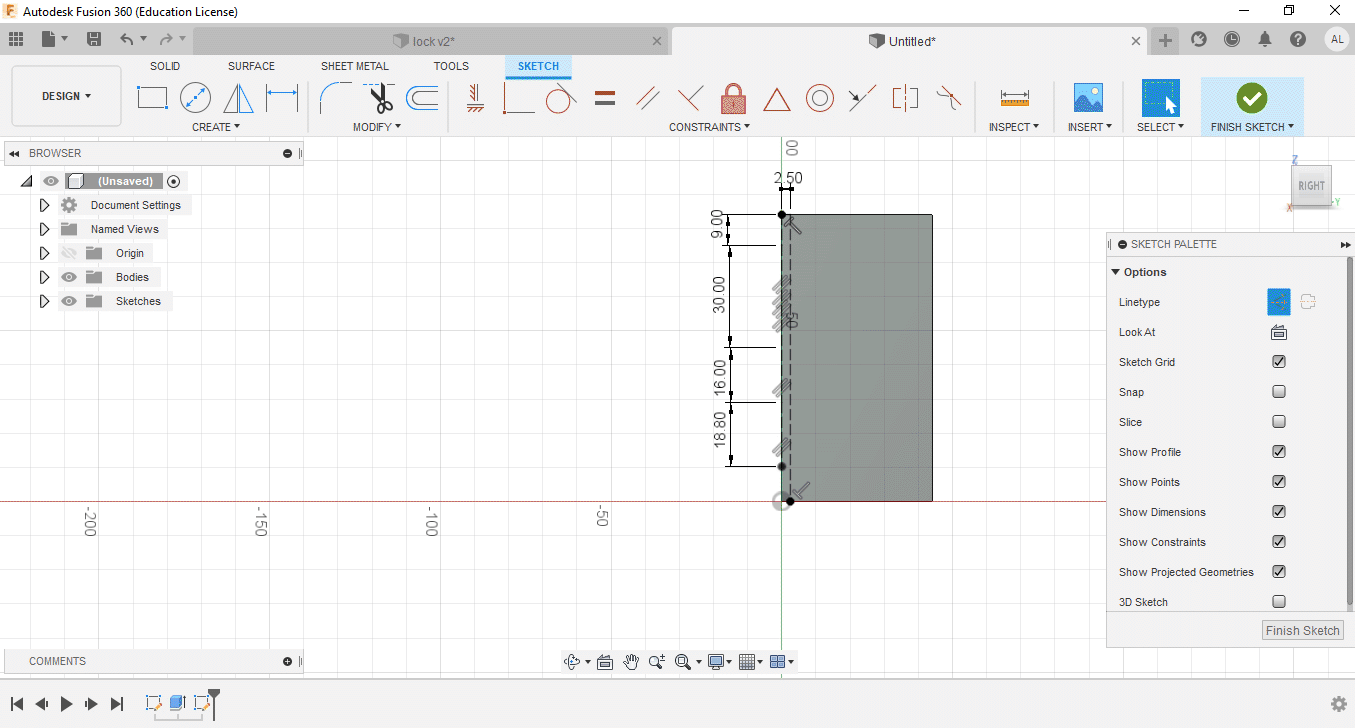Click the Orbit navigation tool

[x=572, y=661]
